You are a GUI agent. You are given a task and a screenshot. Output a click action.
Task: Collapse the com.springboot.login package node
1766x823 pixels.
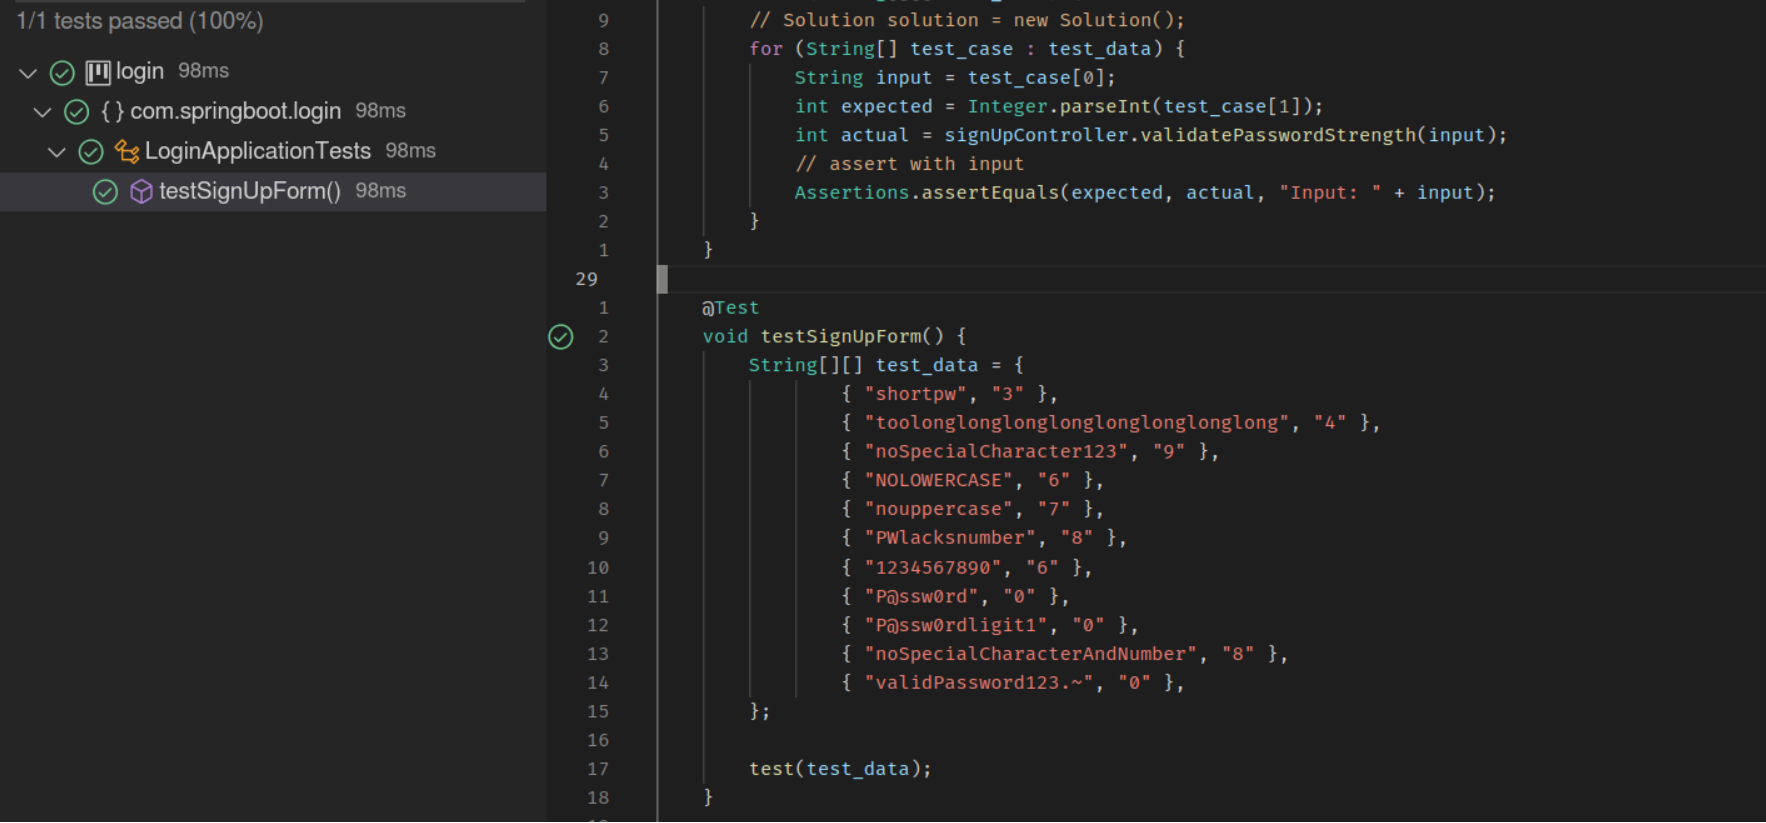[x=42, y=112]
